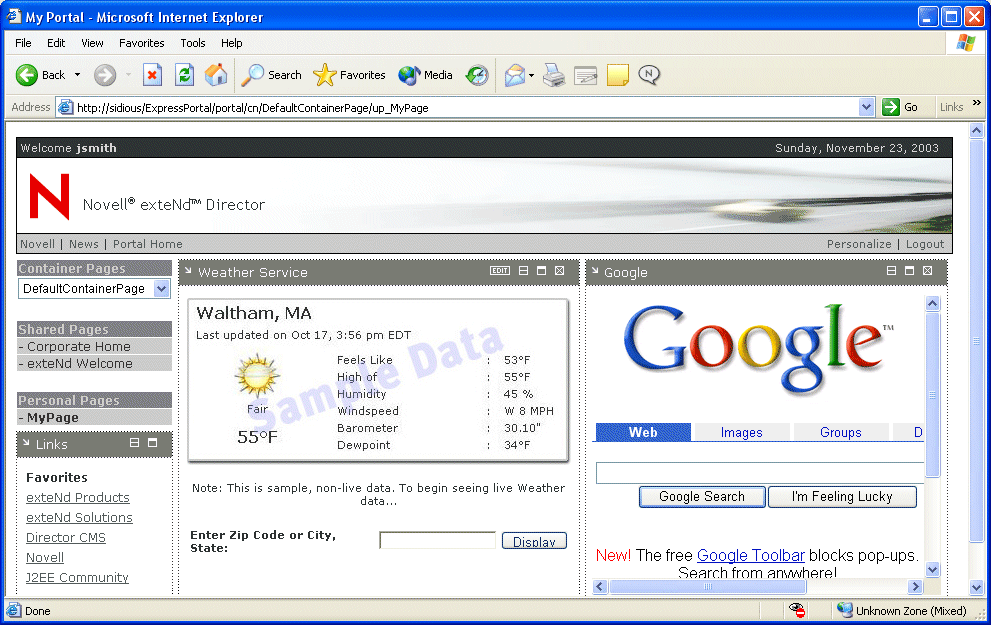Switch to the Google Groups tab
The width and height of the screenshot is (991, 625).
coord(841,432)
